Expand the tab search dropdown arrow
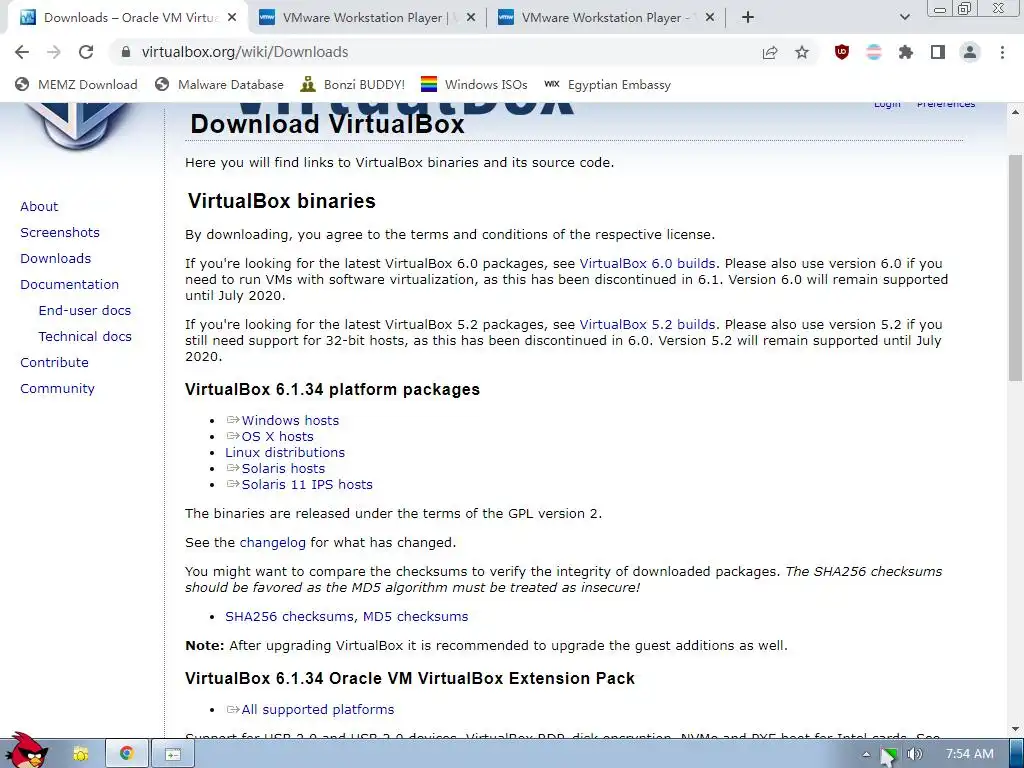Screen dimensions: 1024x768 (x=904, y=18)
